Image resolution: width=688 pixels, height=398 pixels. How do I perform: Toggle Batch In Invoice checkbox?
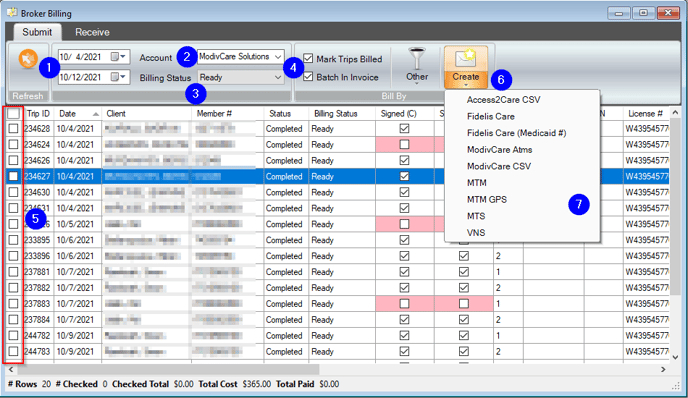(308, 77)
